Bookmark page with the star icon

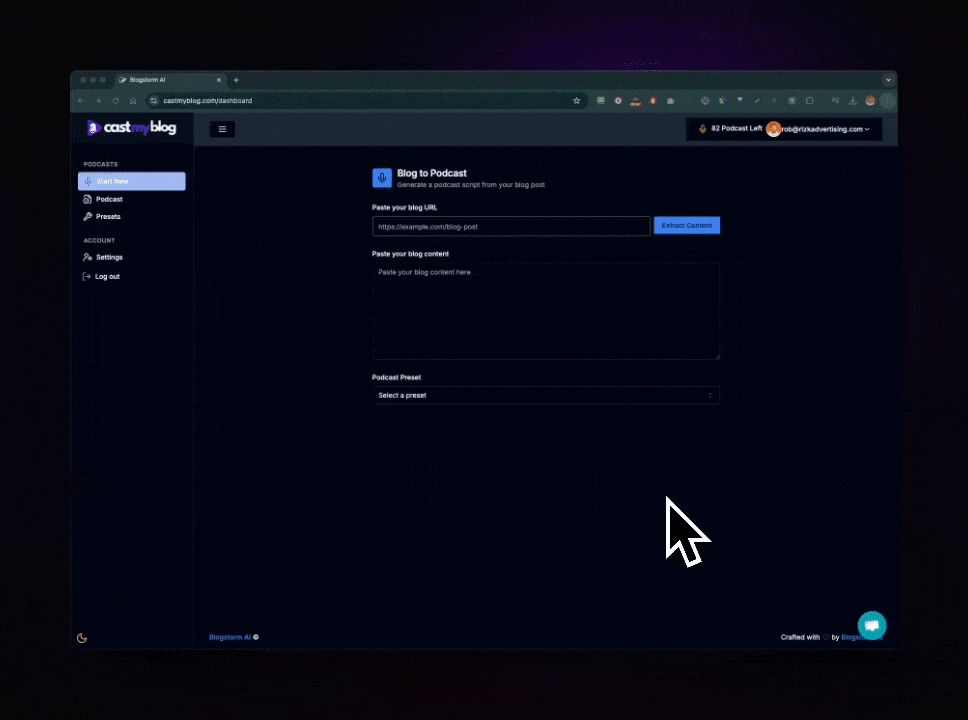coord(576,101)
